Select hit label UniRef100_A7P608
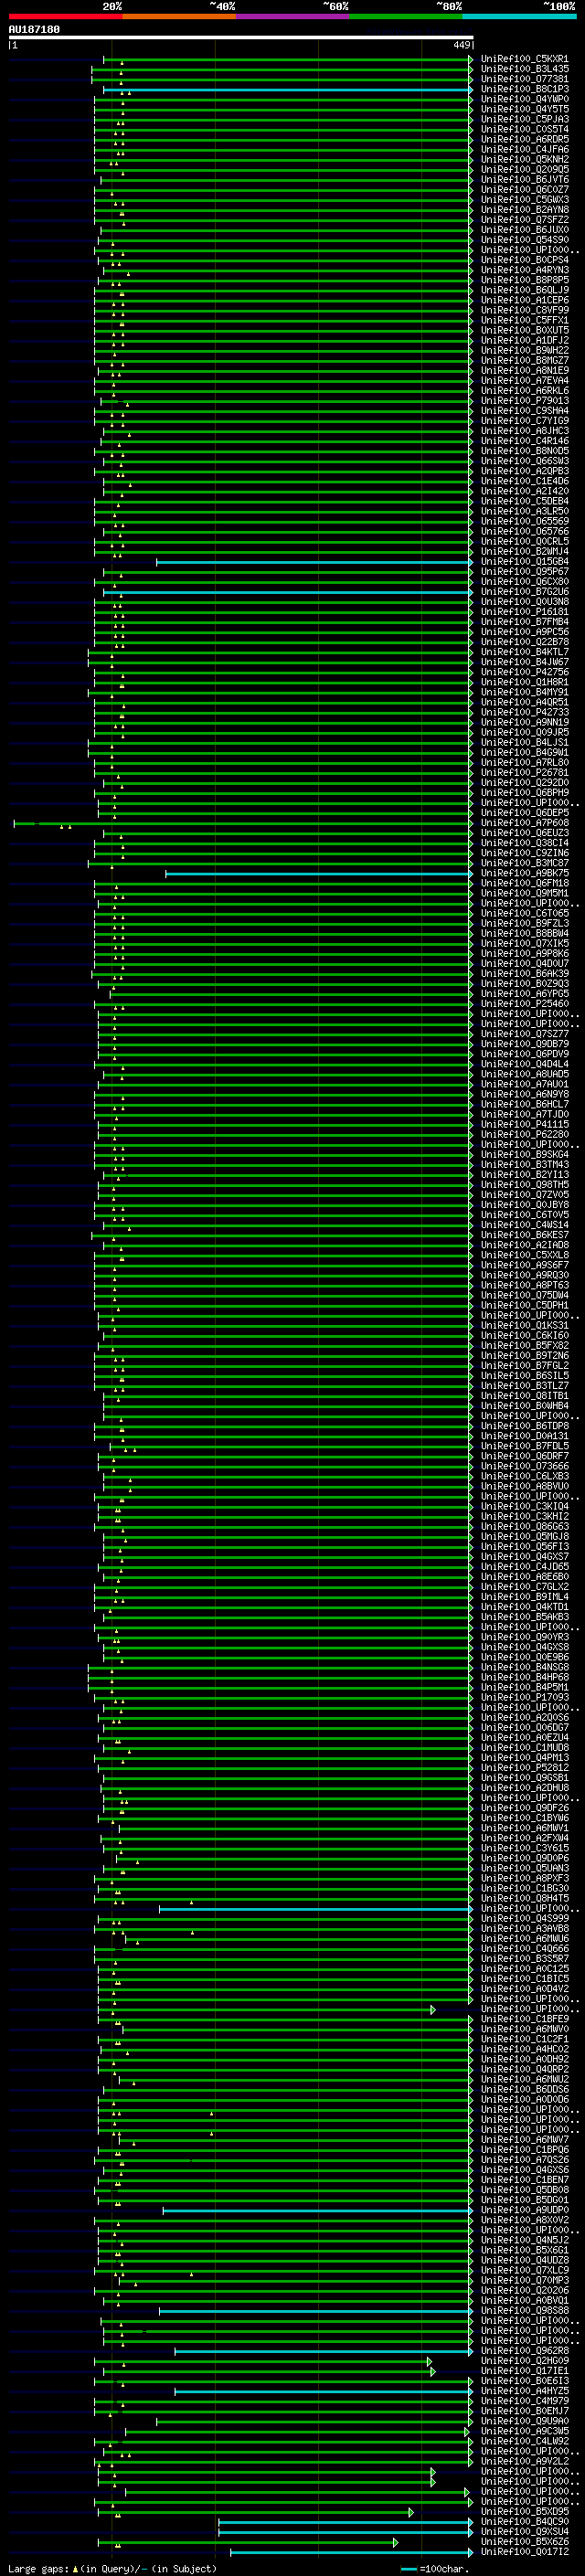 click(x=524, y=823)
